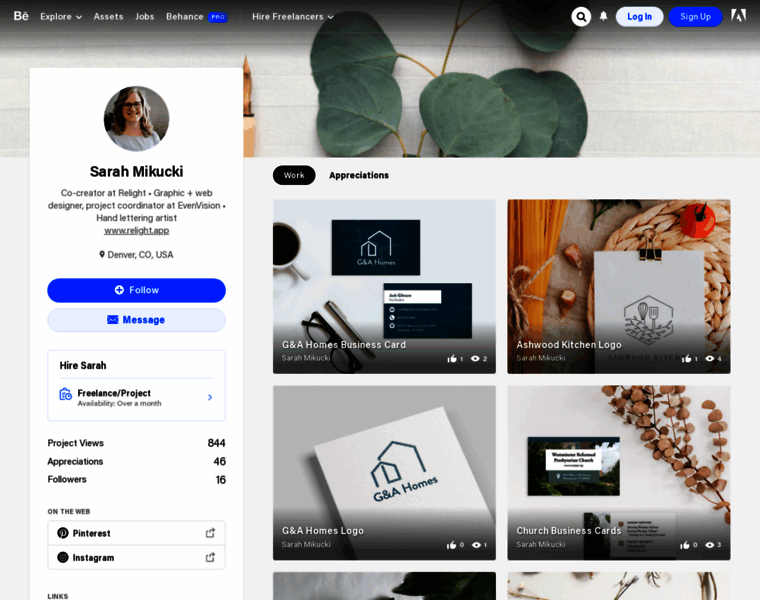The height and width of the screenshot is (600, 760).
Task: Click the location pin icon by Denver
Action: pos(102,254)
